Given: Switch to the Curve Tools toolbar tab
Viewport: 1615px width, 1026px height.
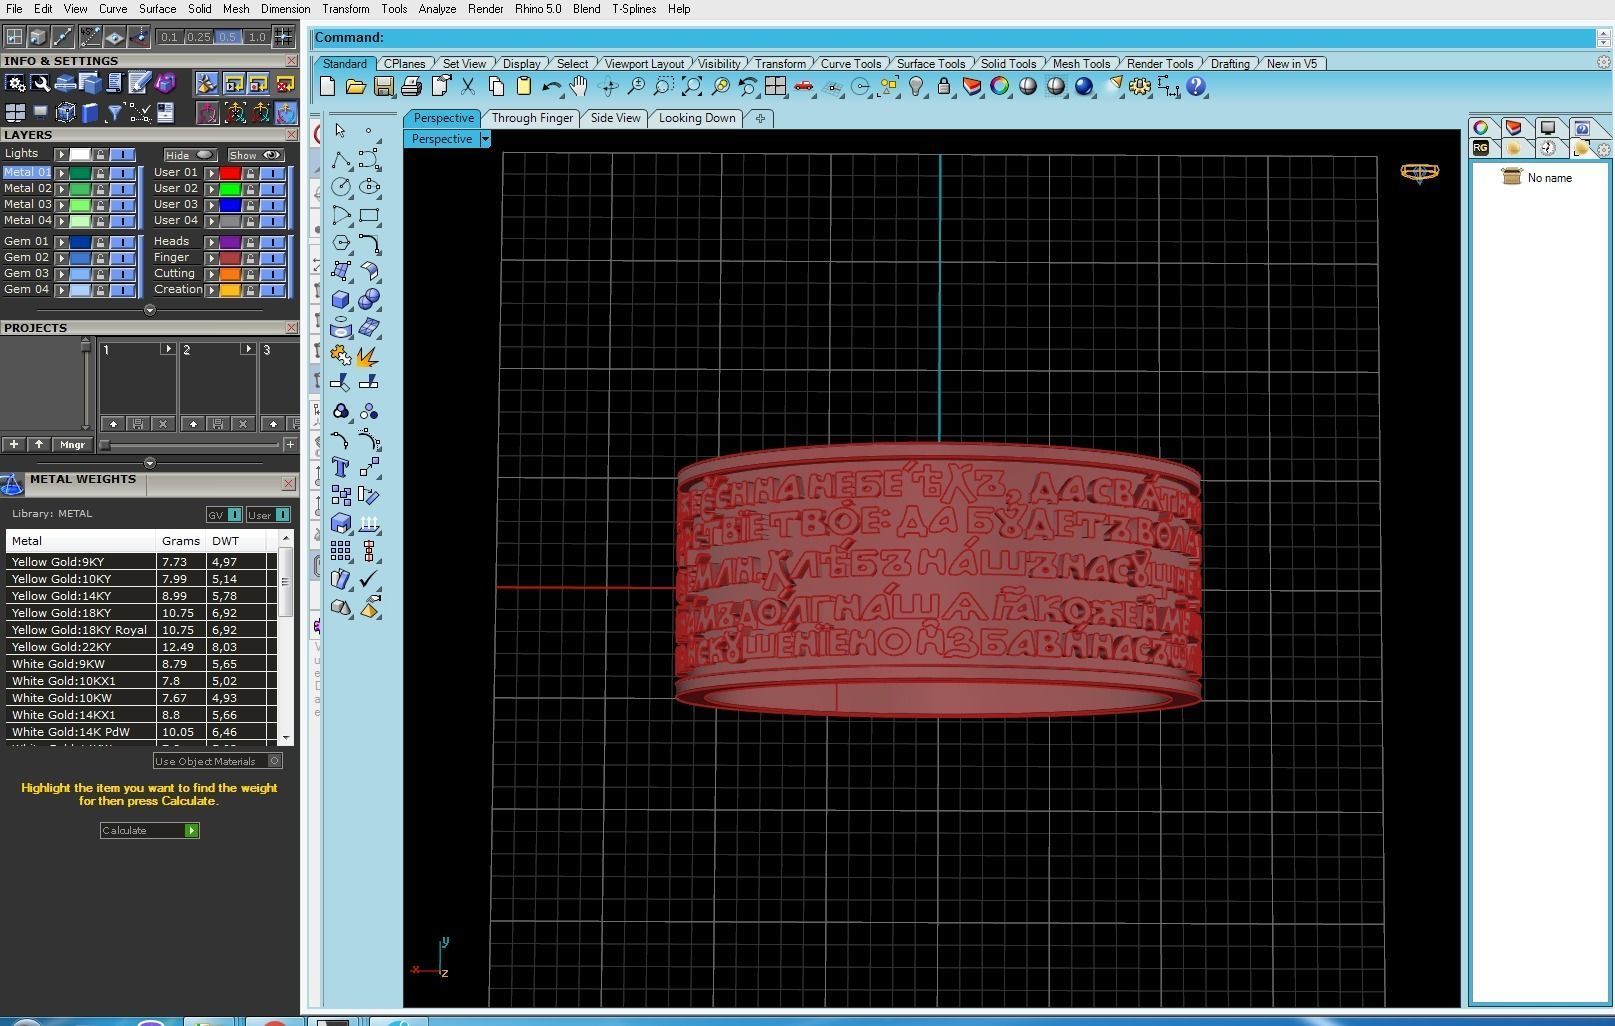Looking at the screenshot, I should tap(851, 64).
